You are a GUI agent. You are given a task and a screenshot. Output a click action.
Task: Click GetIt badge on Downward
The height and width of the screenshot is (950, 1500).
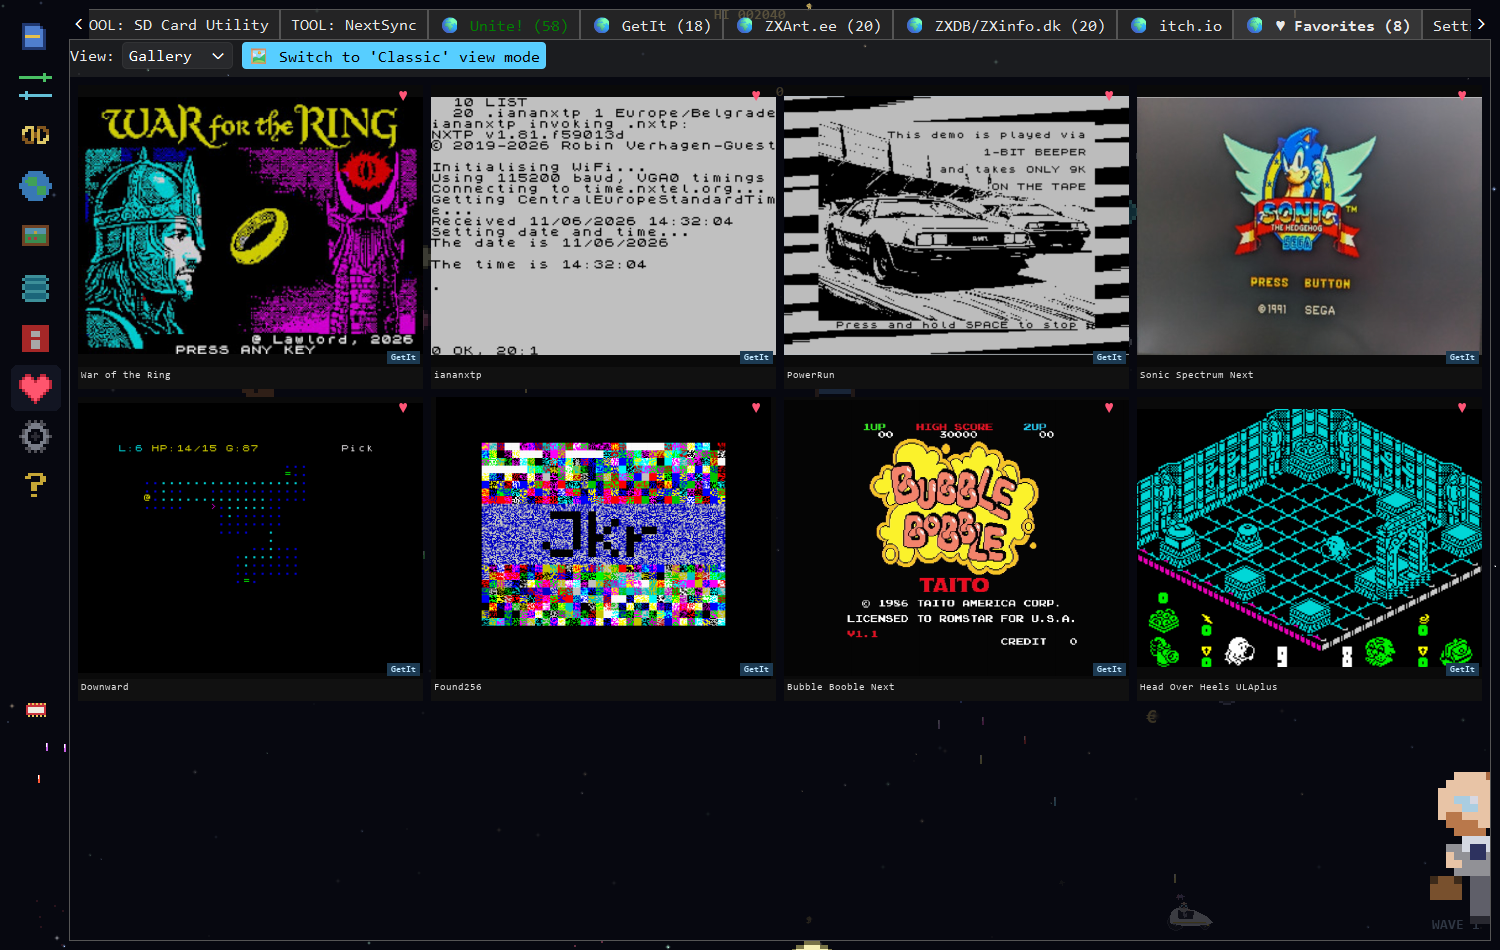(x=403, y=669)
